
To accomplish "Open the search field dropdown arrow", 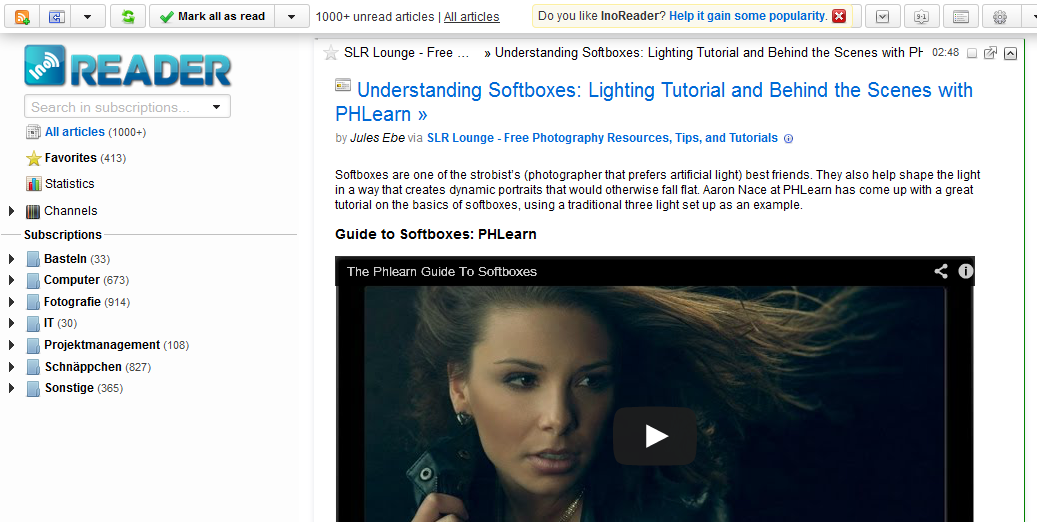I will tap(216, 107).
